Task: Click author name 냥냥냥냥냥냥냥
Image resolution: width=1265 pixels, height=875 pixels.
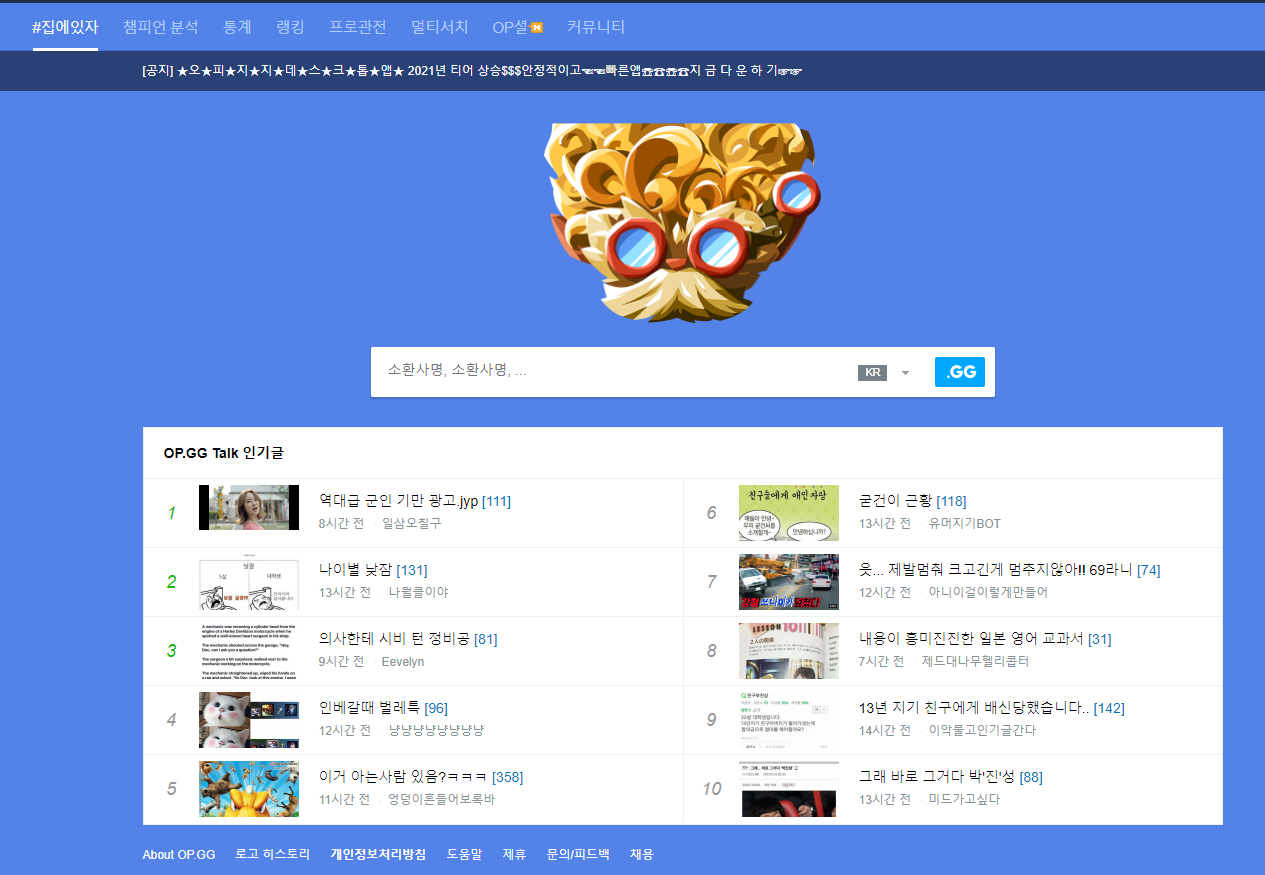Action: coord(436,730)
